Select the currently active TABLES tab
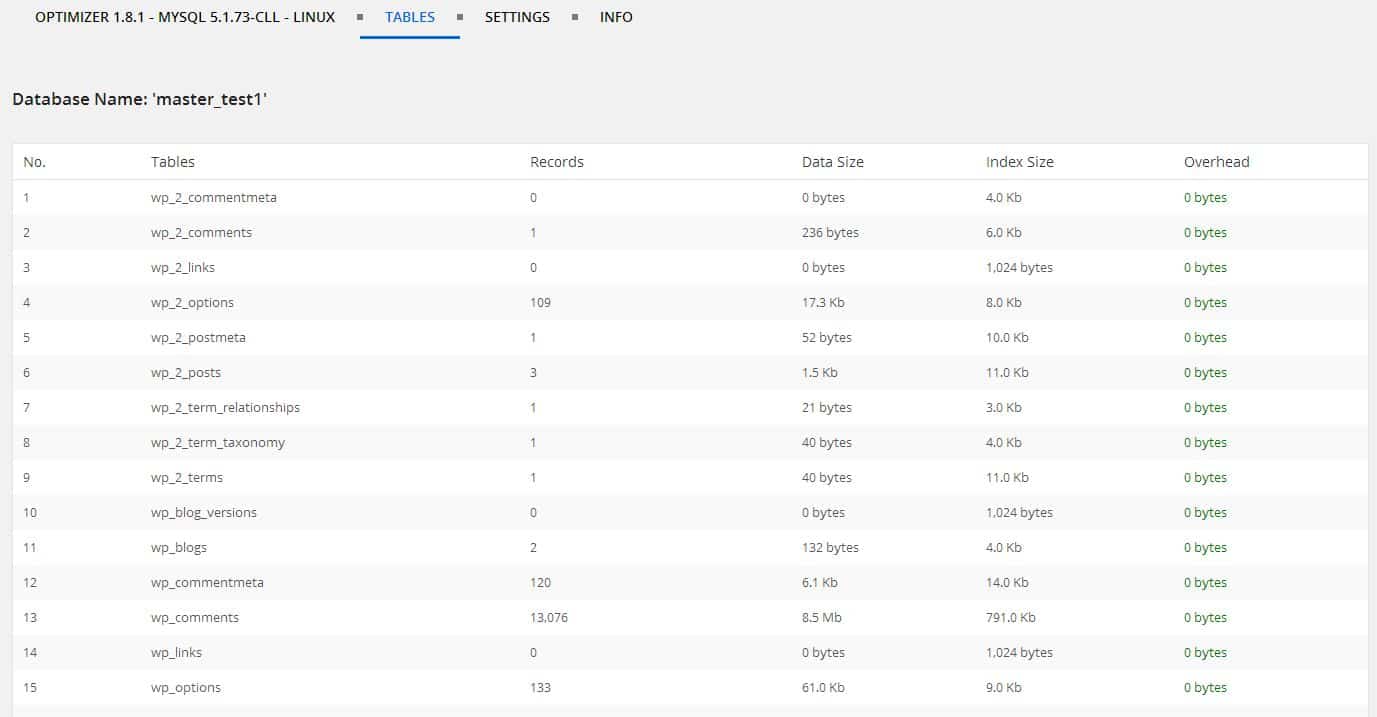Viewport: 1377px width, 717px height. pos(409,16)
